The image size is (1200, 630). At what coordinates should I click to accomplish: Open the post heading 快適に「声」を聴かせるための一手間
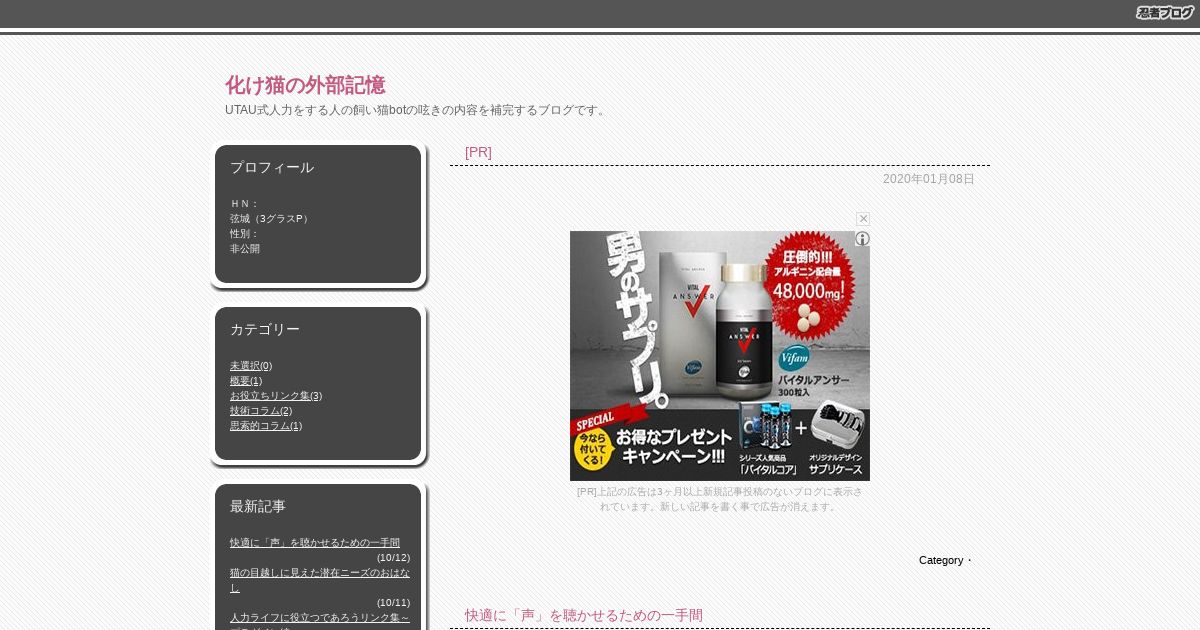(x=584, y=615)
